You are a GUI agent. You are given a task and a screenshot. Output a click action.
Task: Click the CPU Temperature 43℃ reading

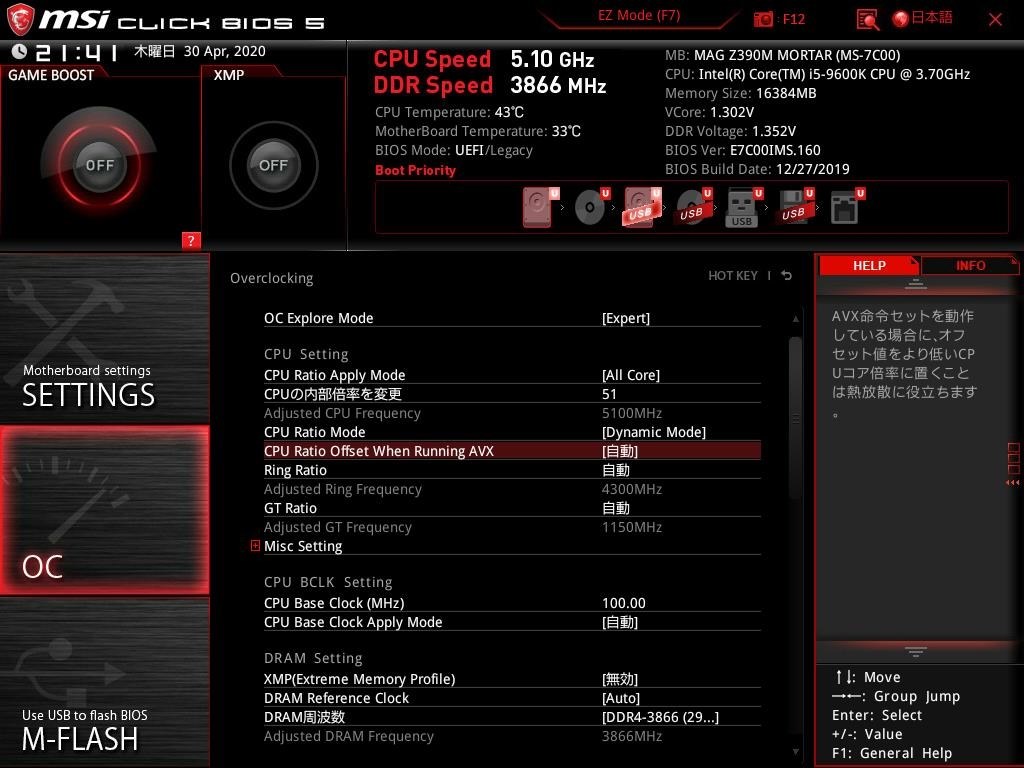[449, 112]
